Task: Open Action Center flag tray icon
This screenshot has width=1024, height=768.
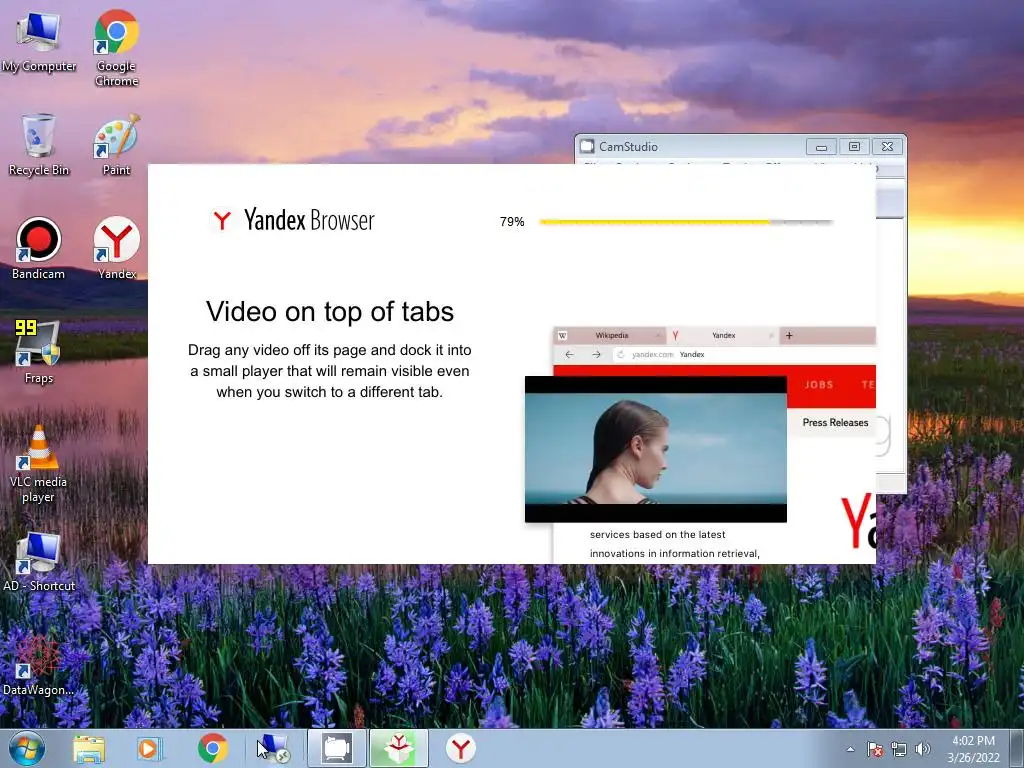Action: coord(874,749)
